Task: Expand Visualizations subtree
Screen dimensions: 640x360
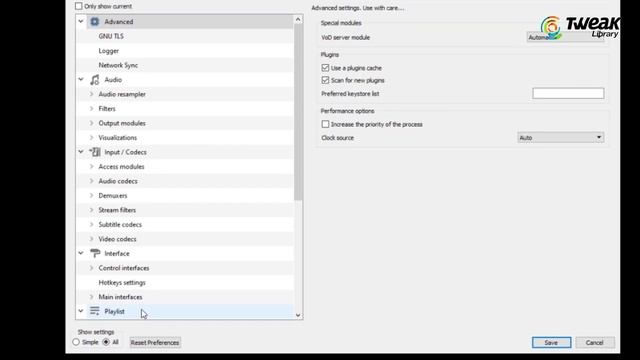Action: pos(91,138)
